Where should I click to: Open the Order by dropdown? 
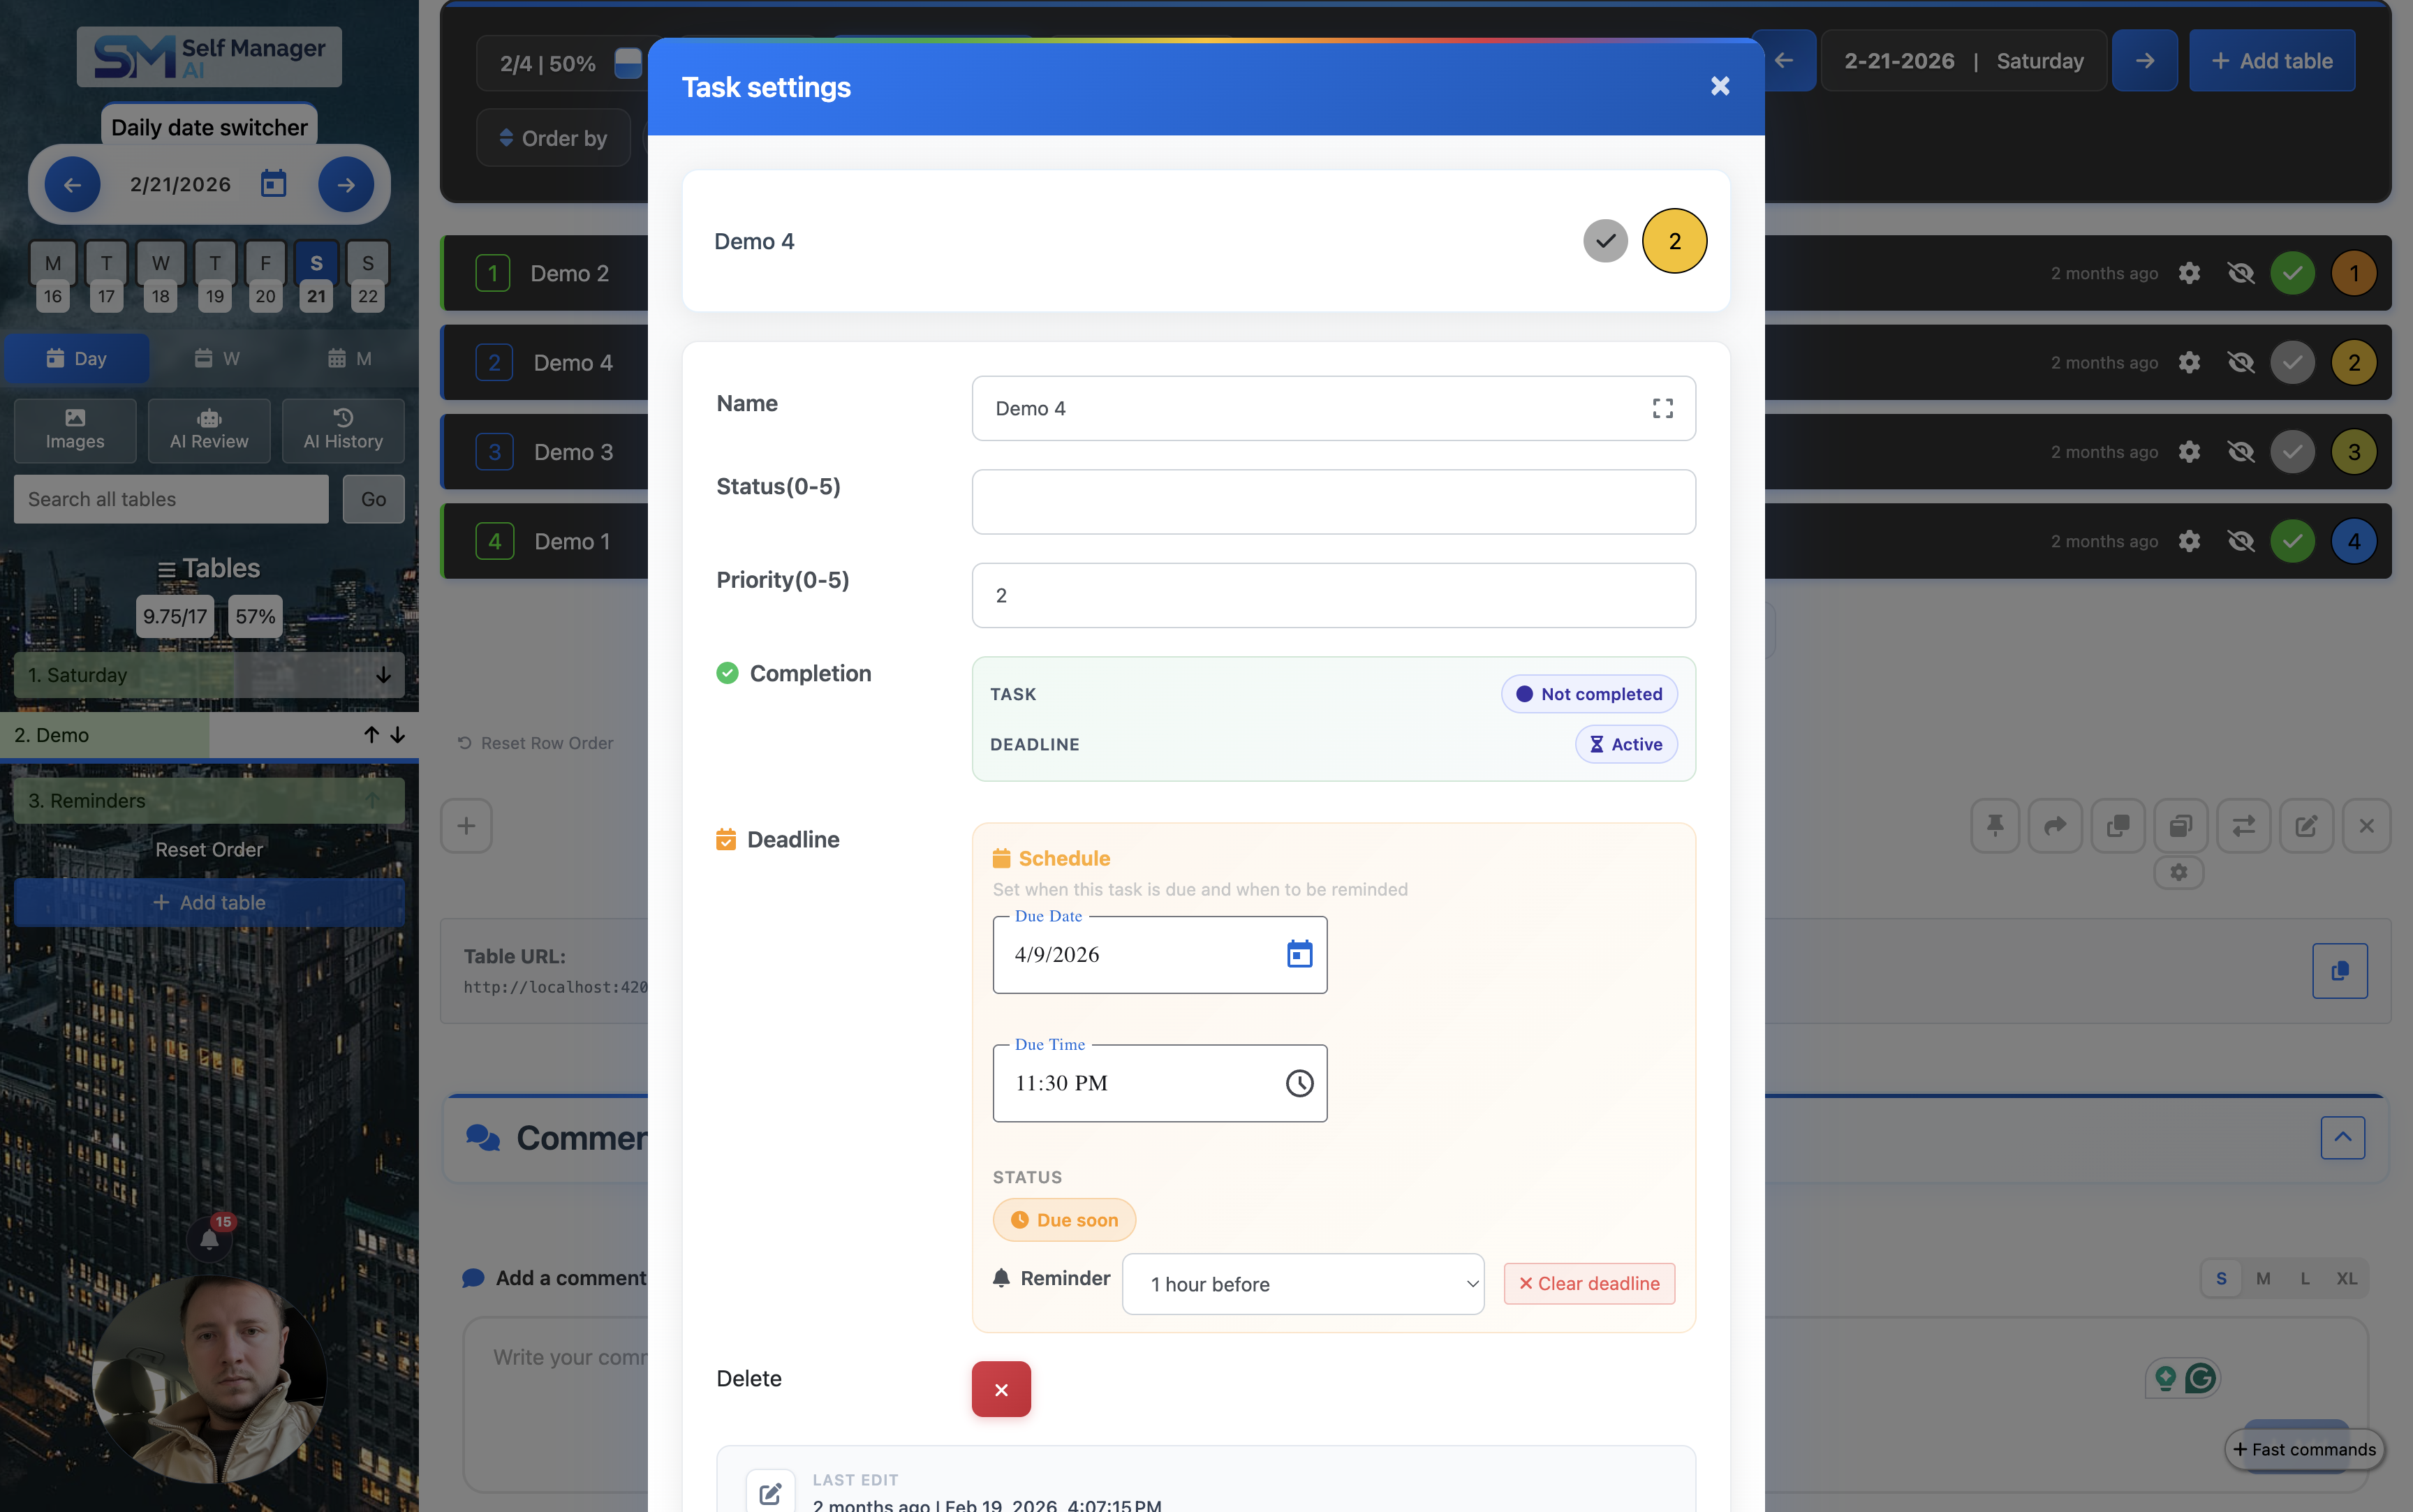tap(553, 138)
